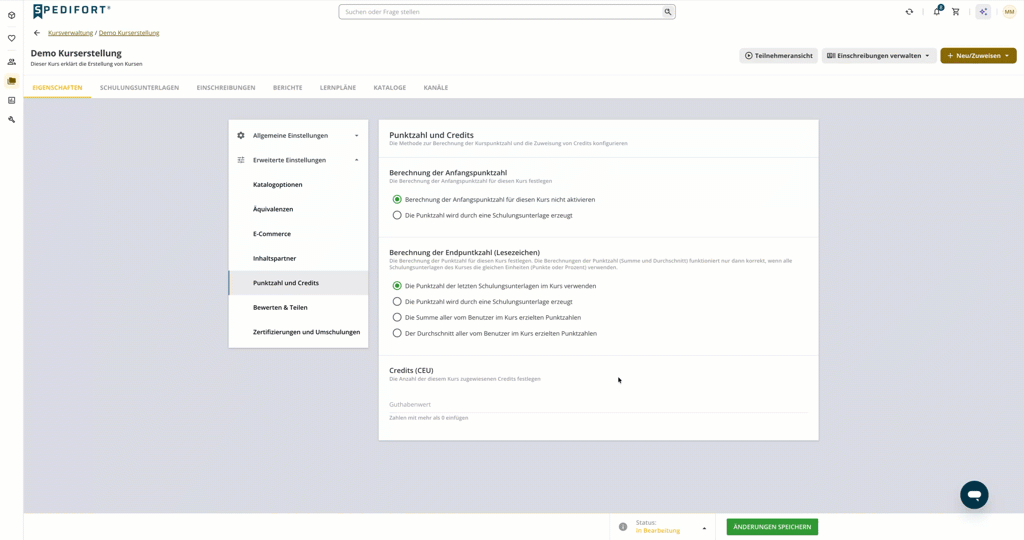Screen dimensions: 1024x540
Task: Open Teilnehmeransicht
Action: (x=778, y=56)
